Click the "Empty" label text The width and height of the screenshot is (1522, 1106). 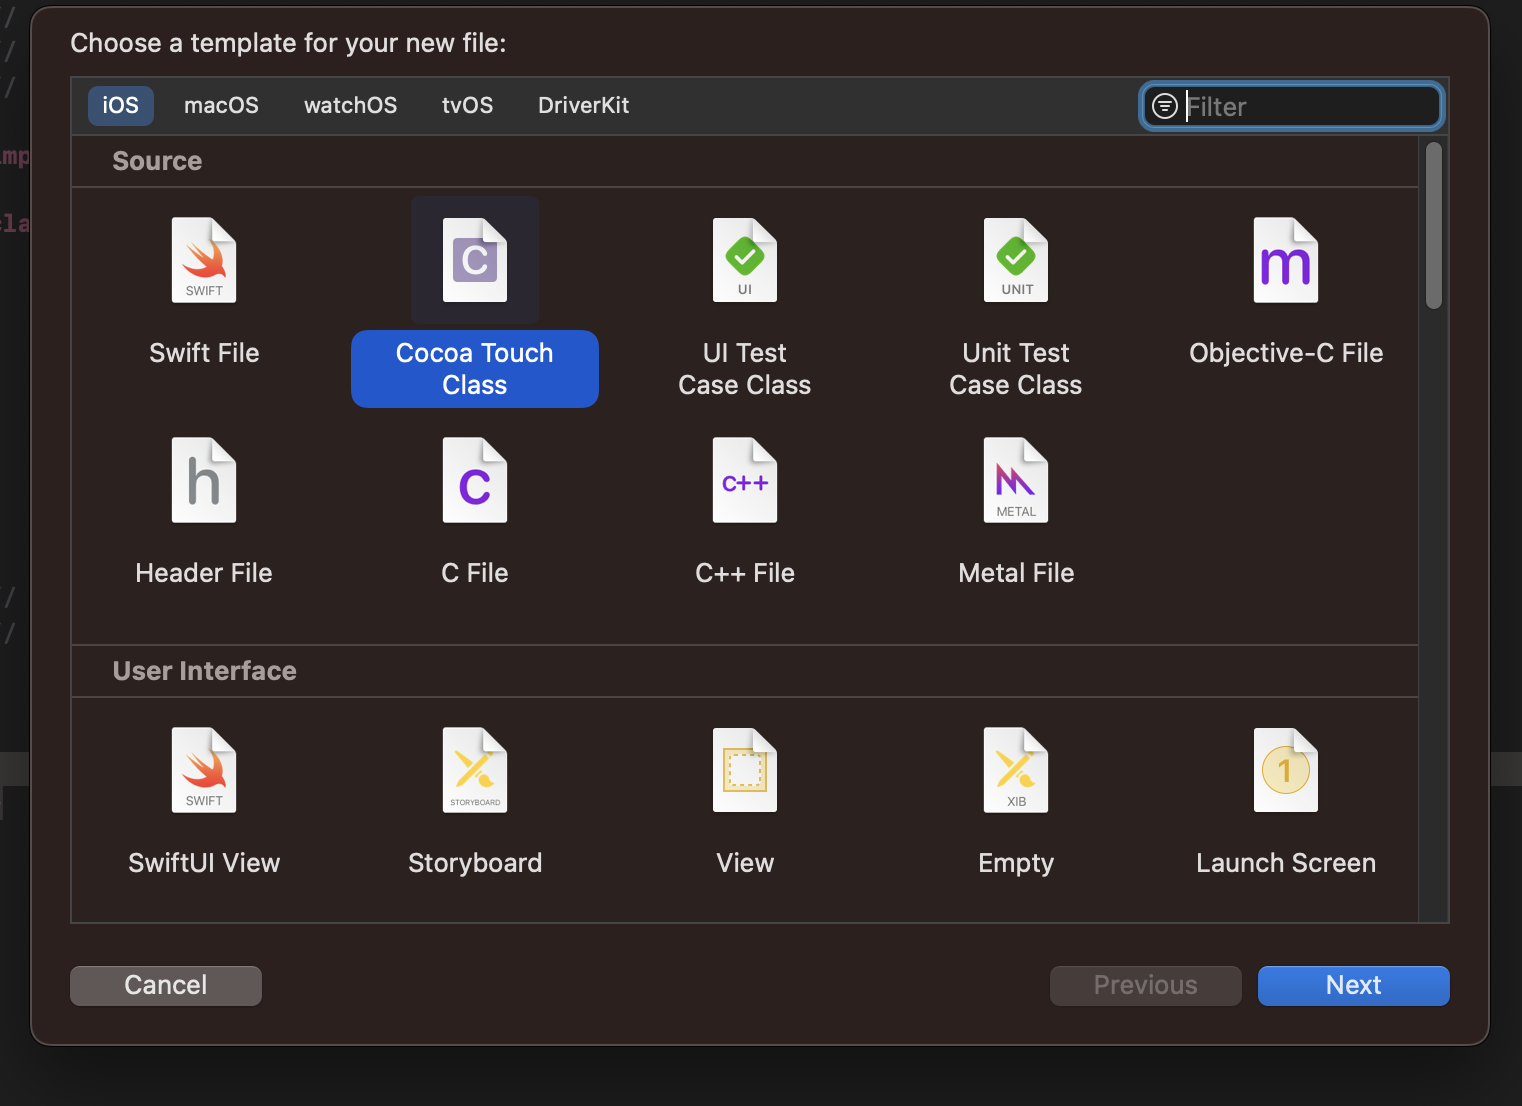tap(1016, 863)
